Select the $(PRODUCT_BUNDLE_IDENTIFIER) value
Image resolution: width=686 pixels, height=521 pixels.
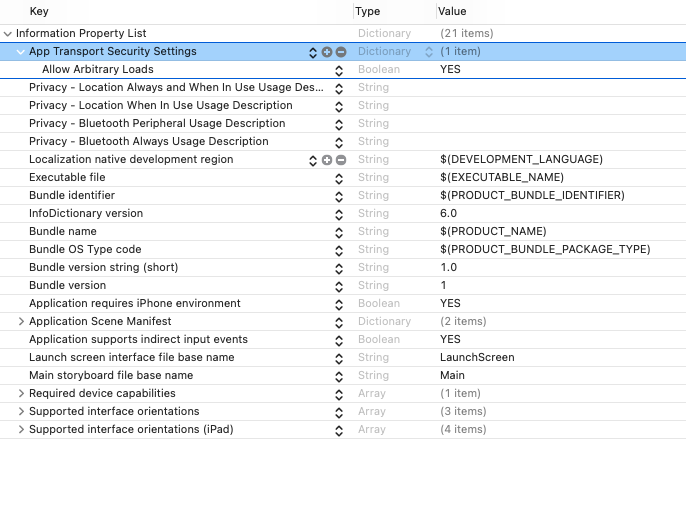pyautogui.click(x=532, y=196)
